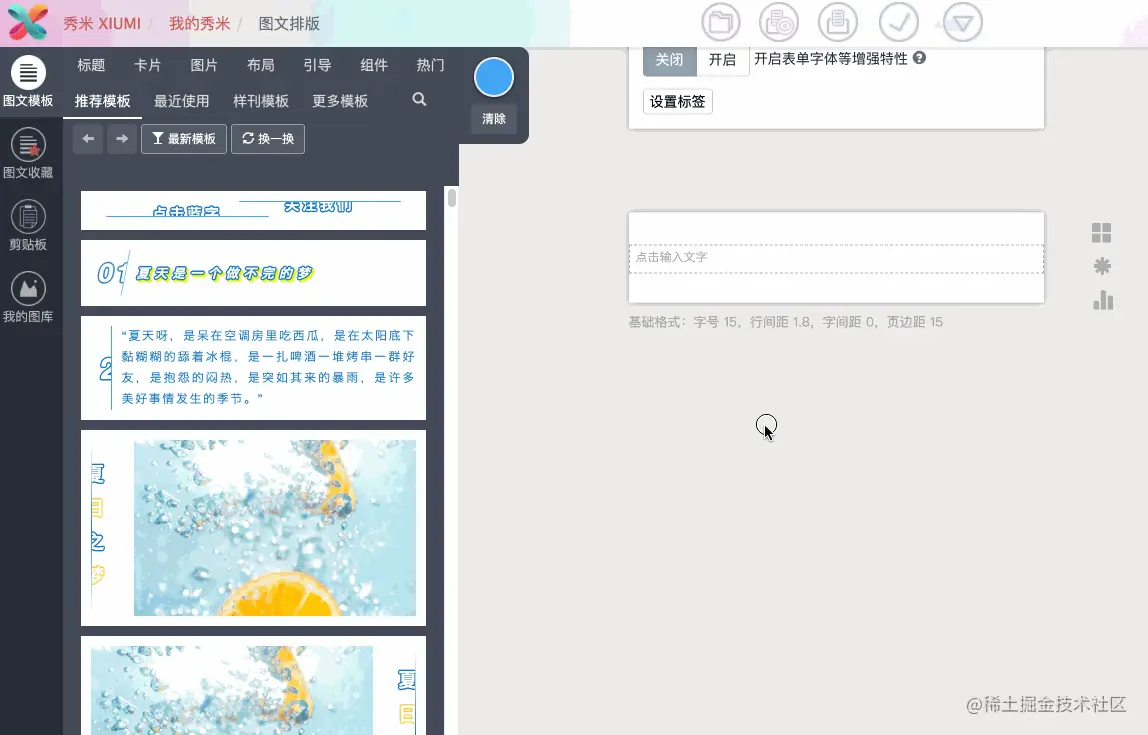Click the bar chart icon on right
The height and width of the screenshot is (735, 1148).
1103,300
